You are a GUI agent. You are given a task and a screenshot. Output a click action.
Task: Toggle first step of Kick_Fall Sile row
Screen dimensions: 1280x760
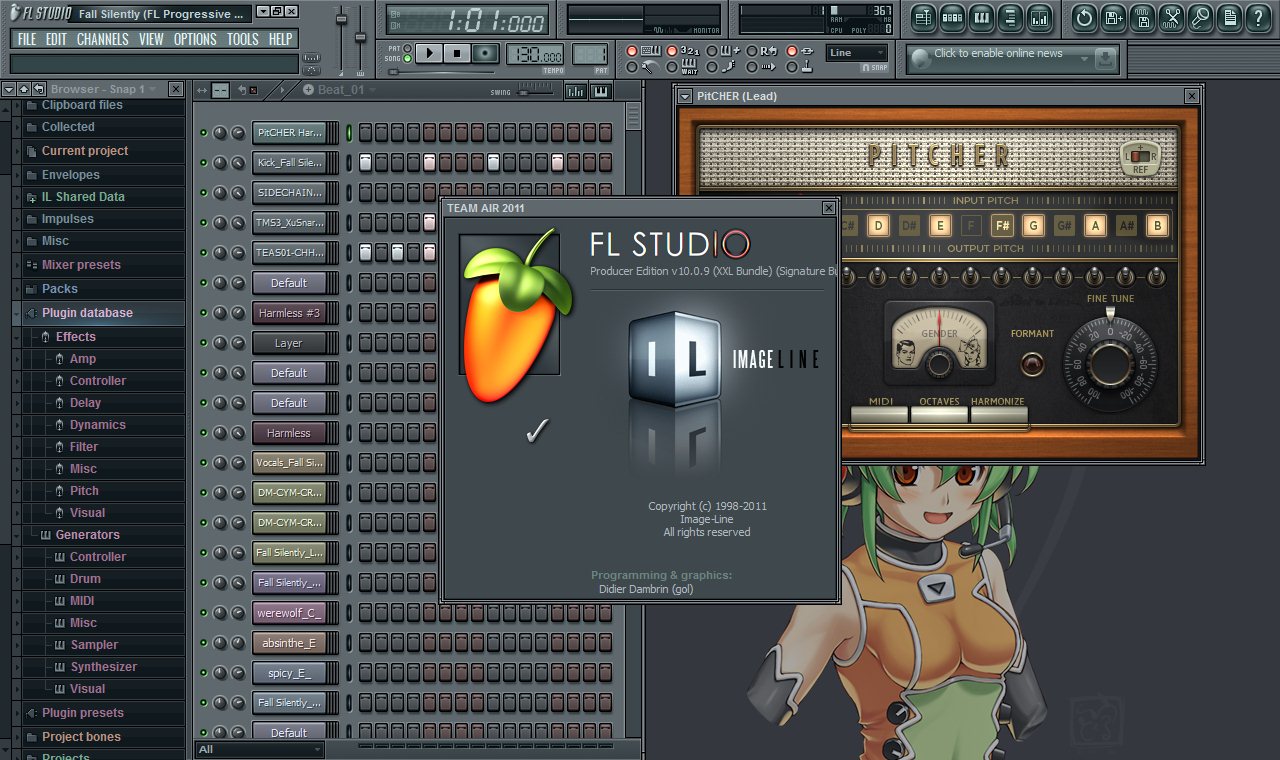[365, 162]
